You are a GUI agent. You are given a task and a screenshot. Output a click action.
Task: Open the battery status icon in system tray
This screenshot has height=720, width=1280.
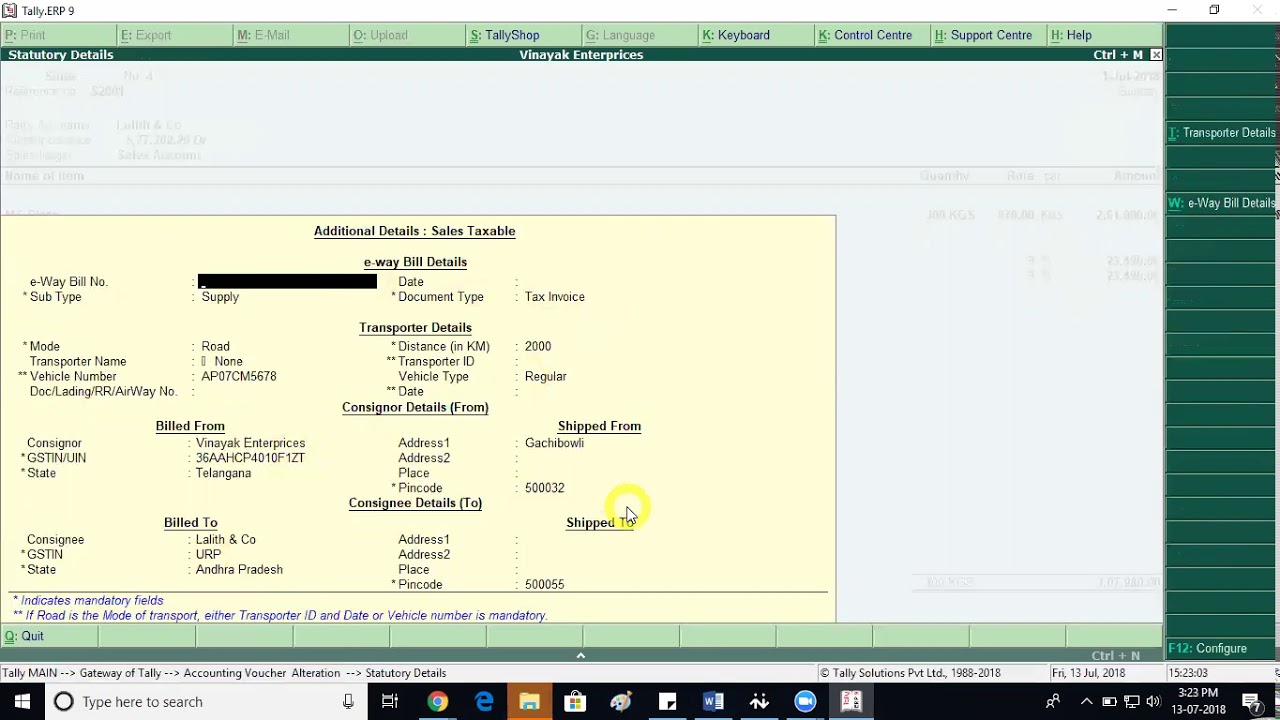(x=1109, y=702)
